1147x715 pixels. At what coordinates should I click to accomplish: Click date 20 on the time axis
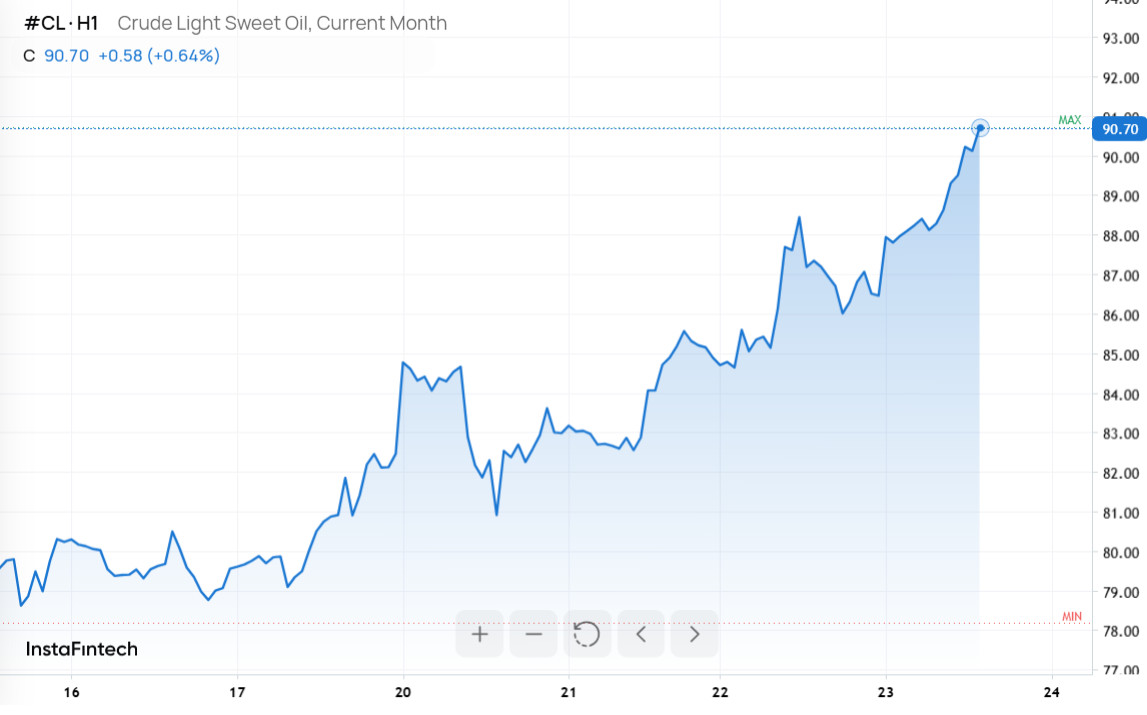pyautogui.click(x=403, y=692)
